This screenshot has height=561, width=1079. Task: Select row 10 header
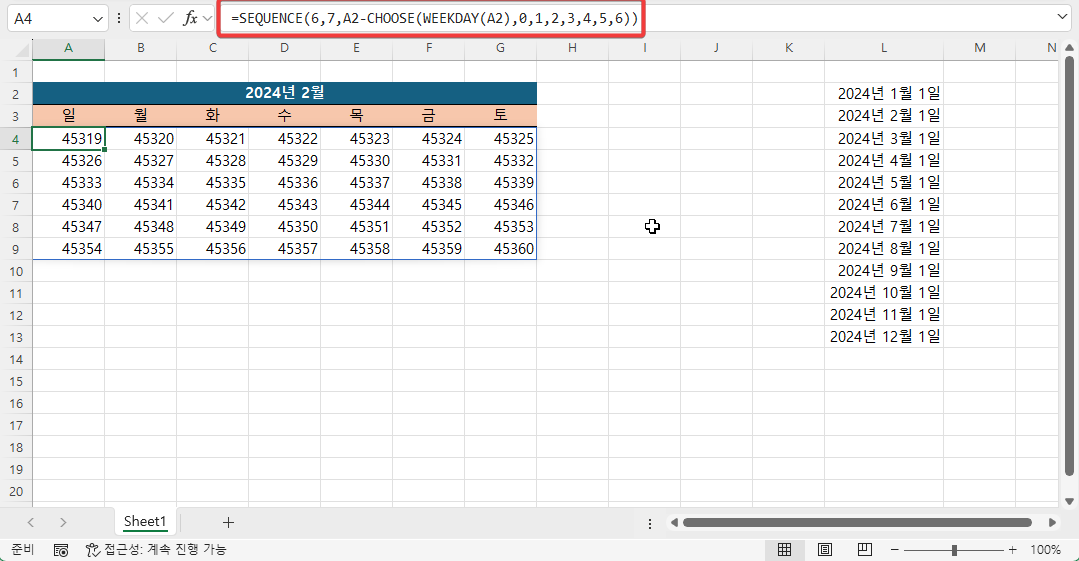click(16, 271)
